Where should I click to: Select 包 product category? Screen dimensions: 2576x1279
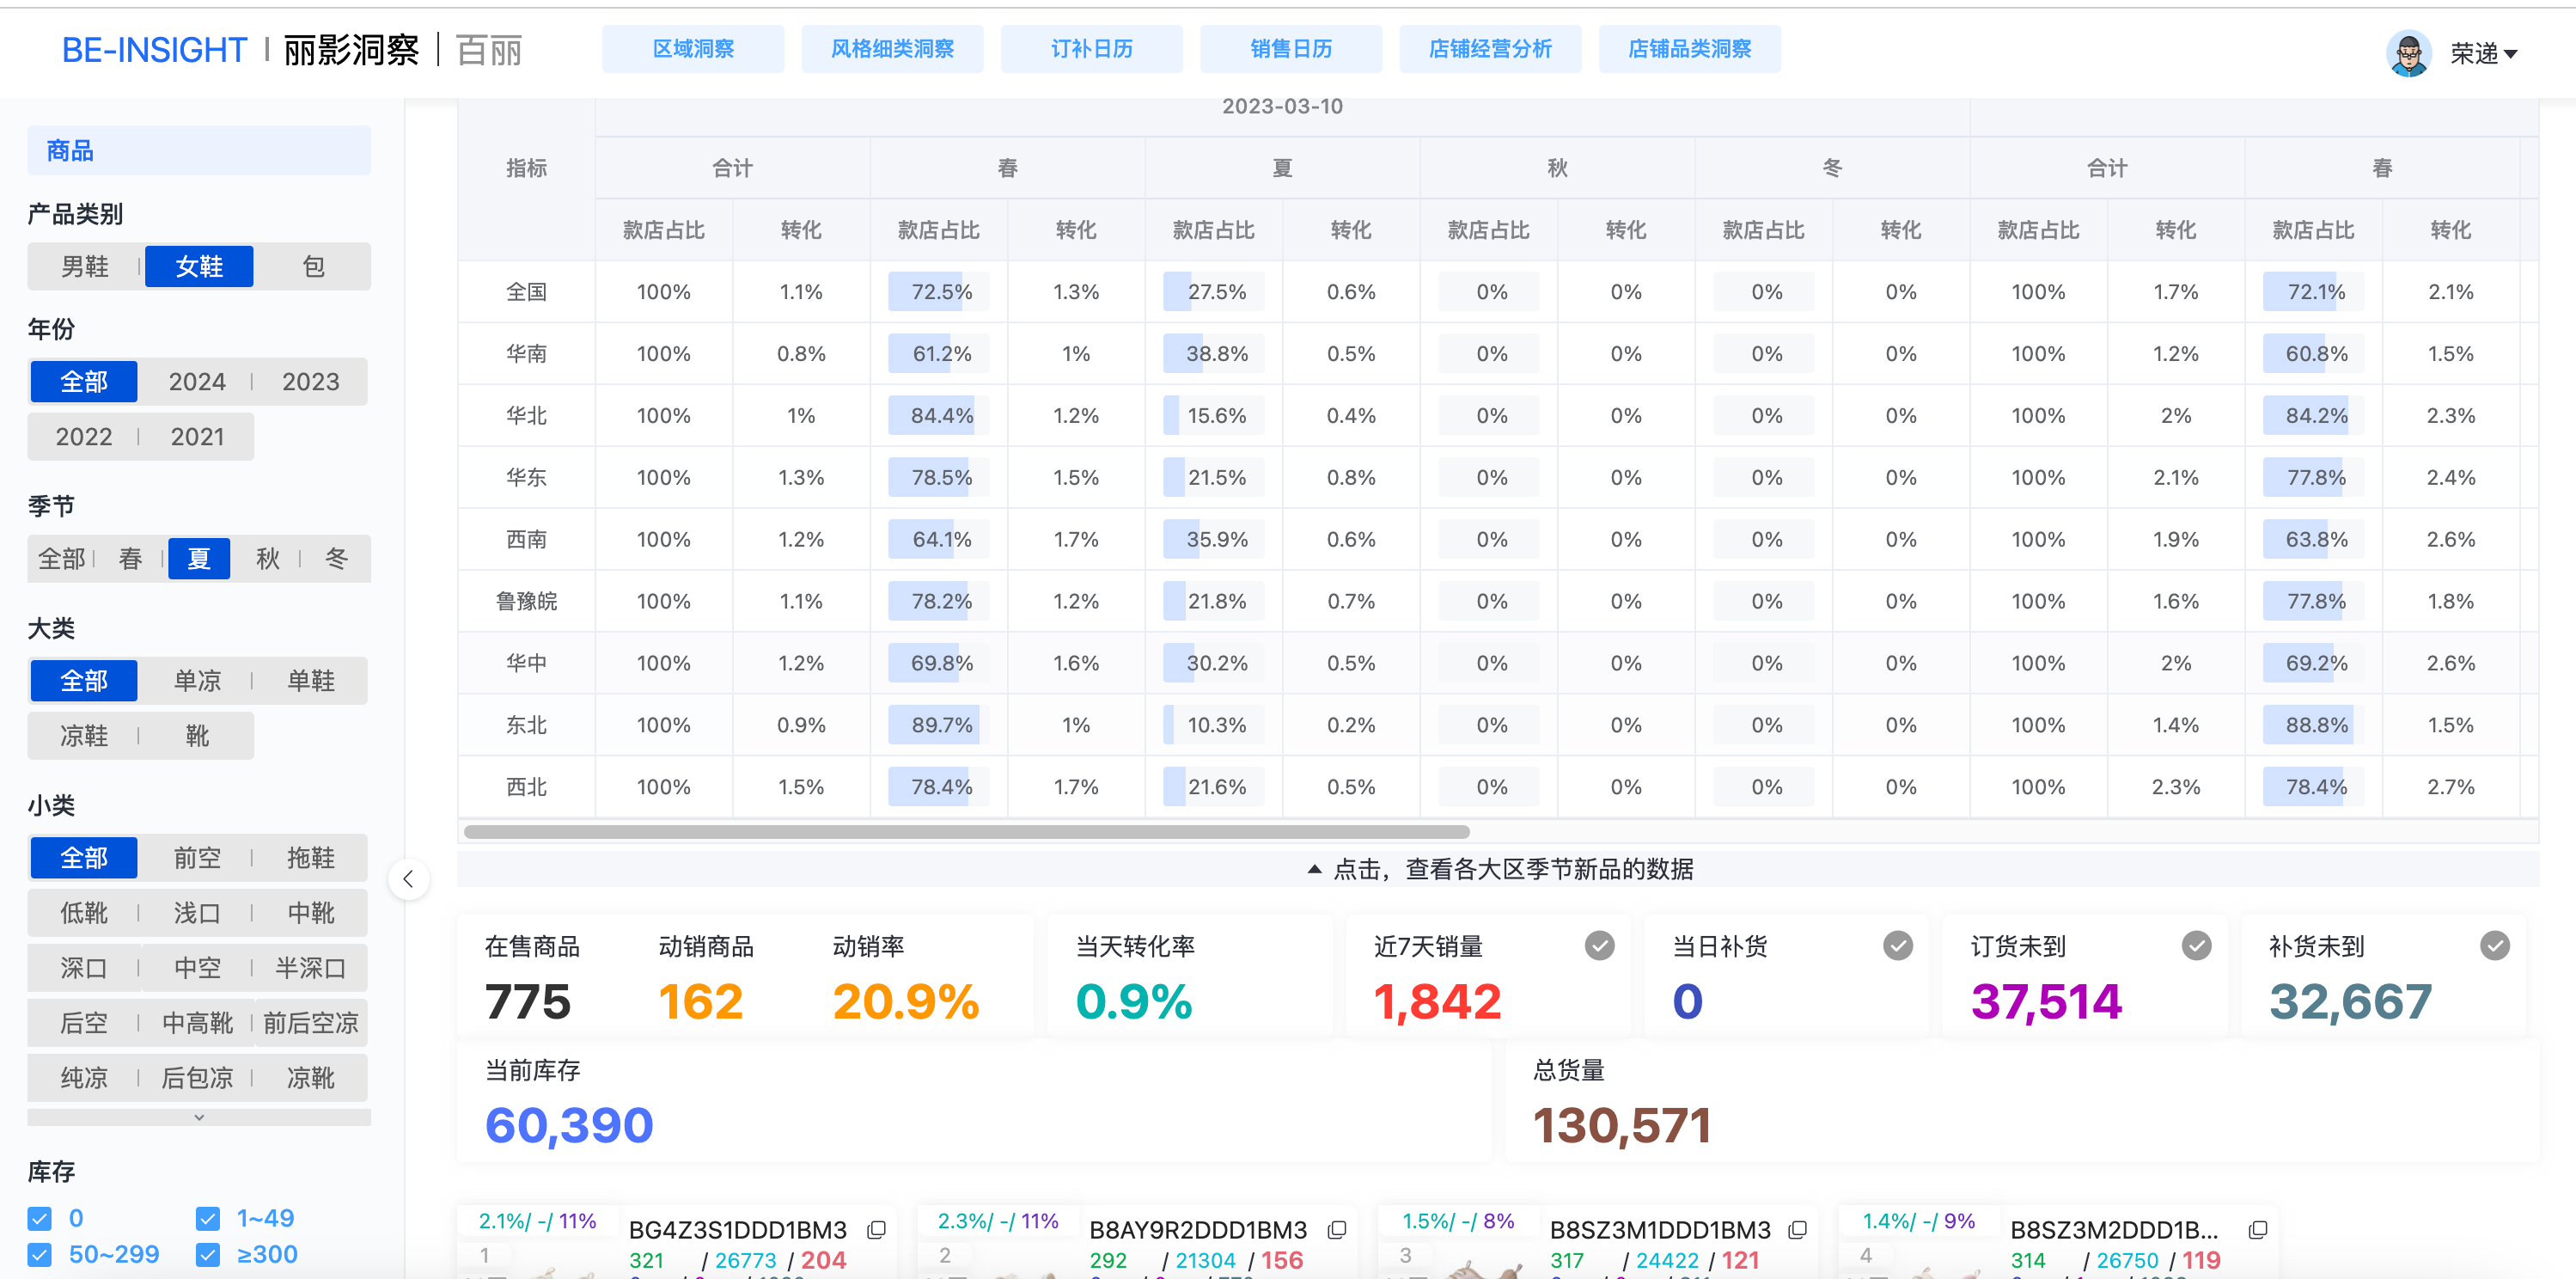click(313, 266)
